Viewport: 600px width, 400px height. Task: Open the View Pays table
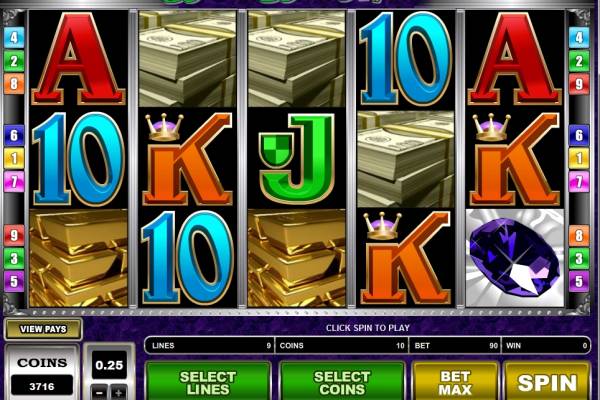pos(43,329)
